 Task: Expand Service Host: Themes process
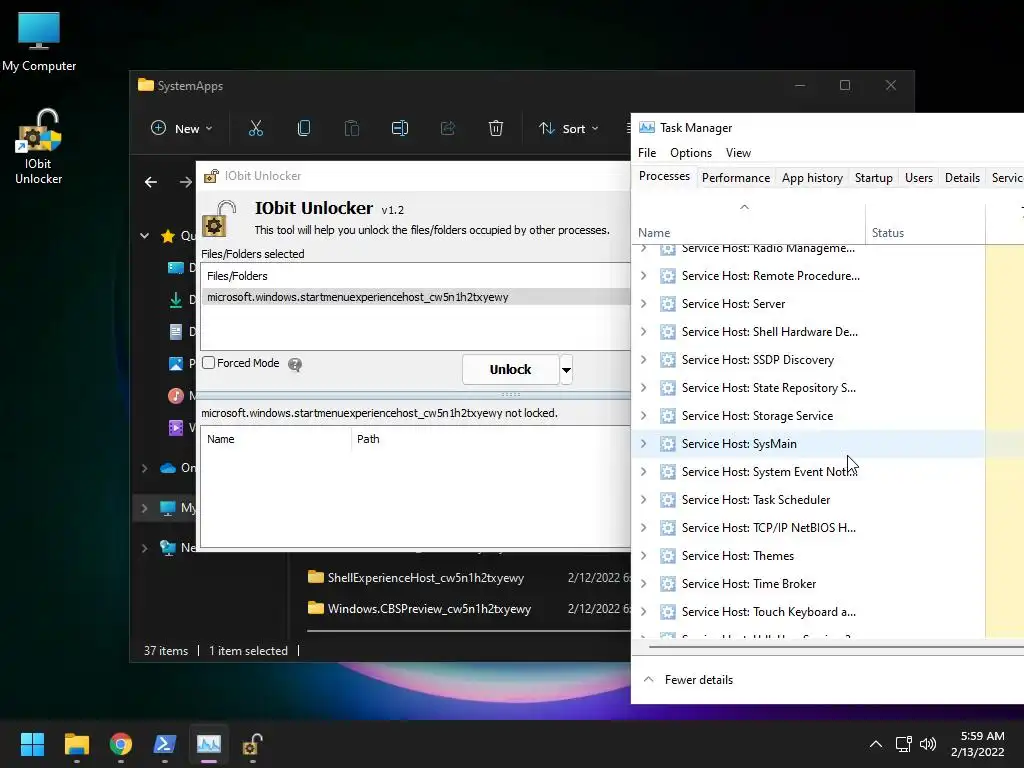pyautogui.click(x=643, y=556)
